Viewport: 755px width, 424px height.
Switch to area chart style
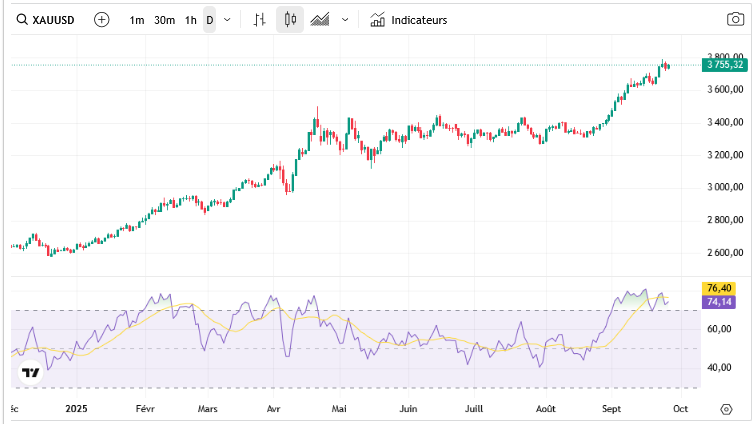click(321, 20)
